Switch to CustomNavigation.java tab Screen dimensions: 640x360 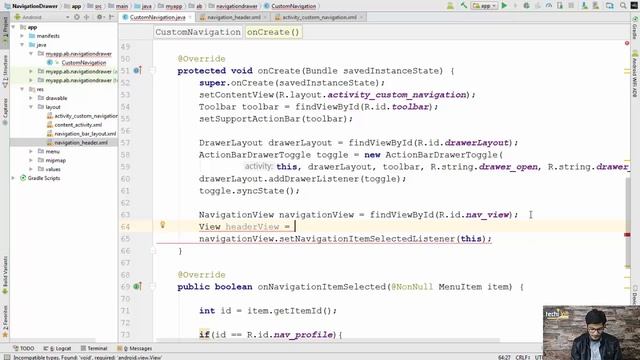[157, 17]
